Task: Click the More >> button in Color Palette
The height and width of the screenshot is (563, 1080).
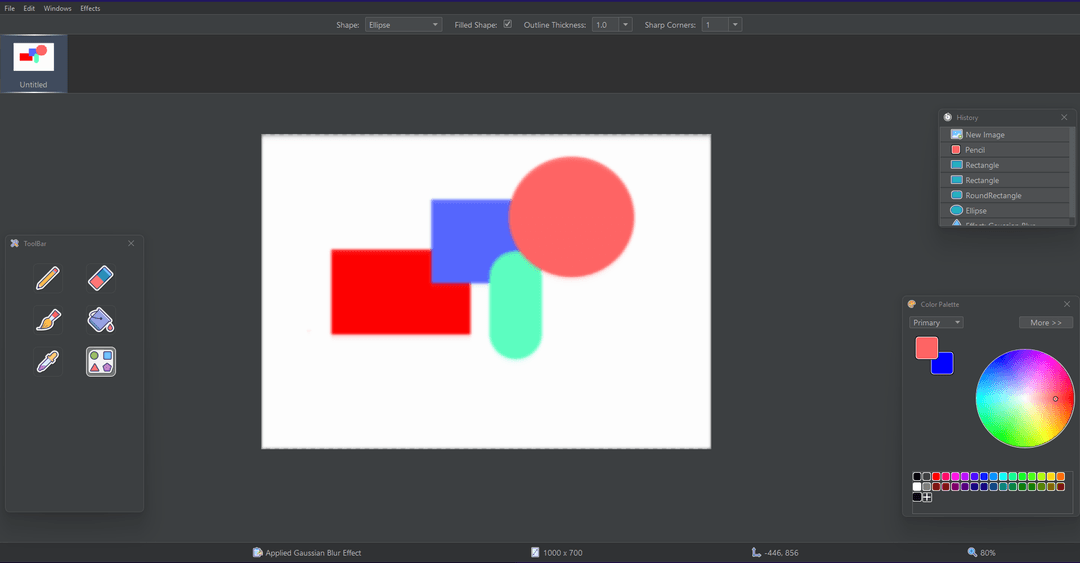Action: coord(1046,323)
